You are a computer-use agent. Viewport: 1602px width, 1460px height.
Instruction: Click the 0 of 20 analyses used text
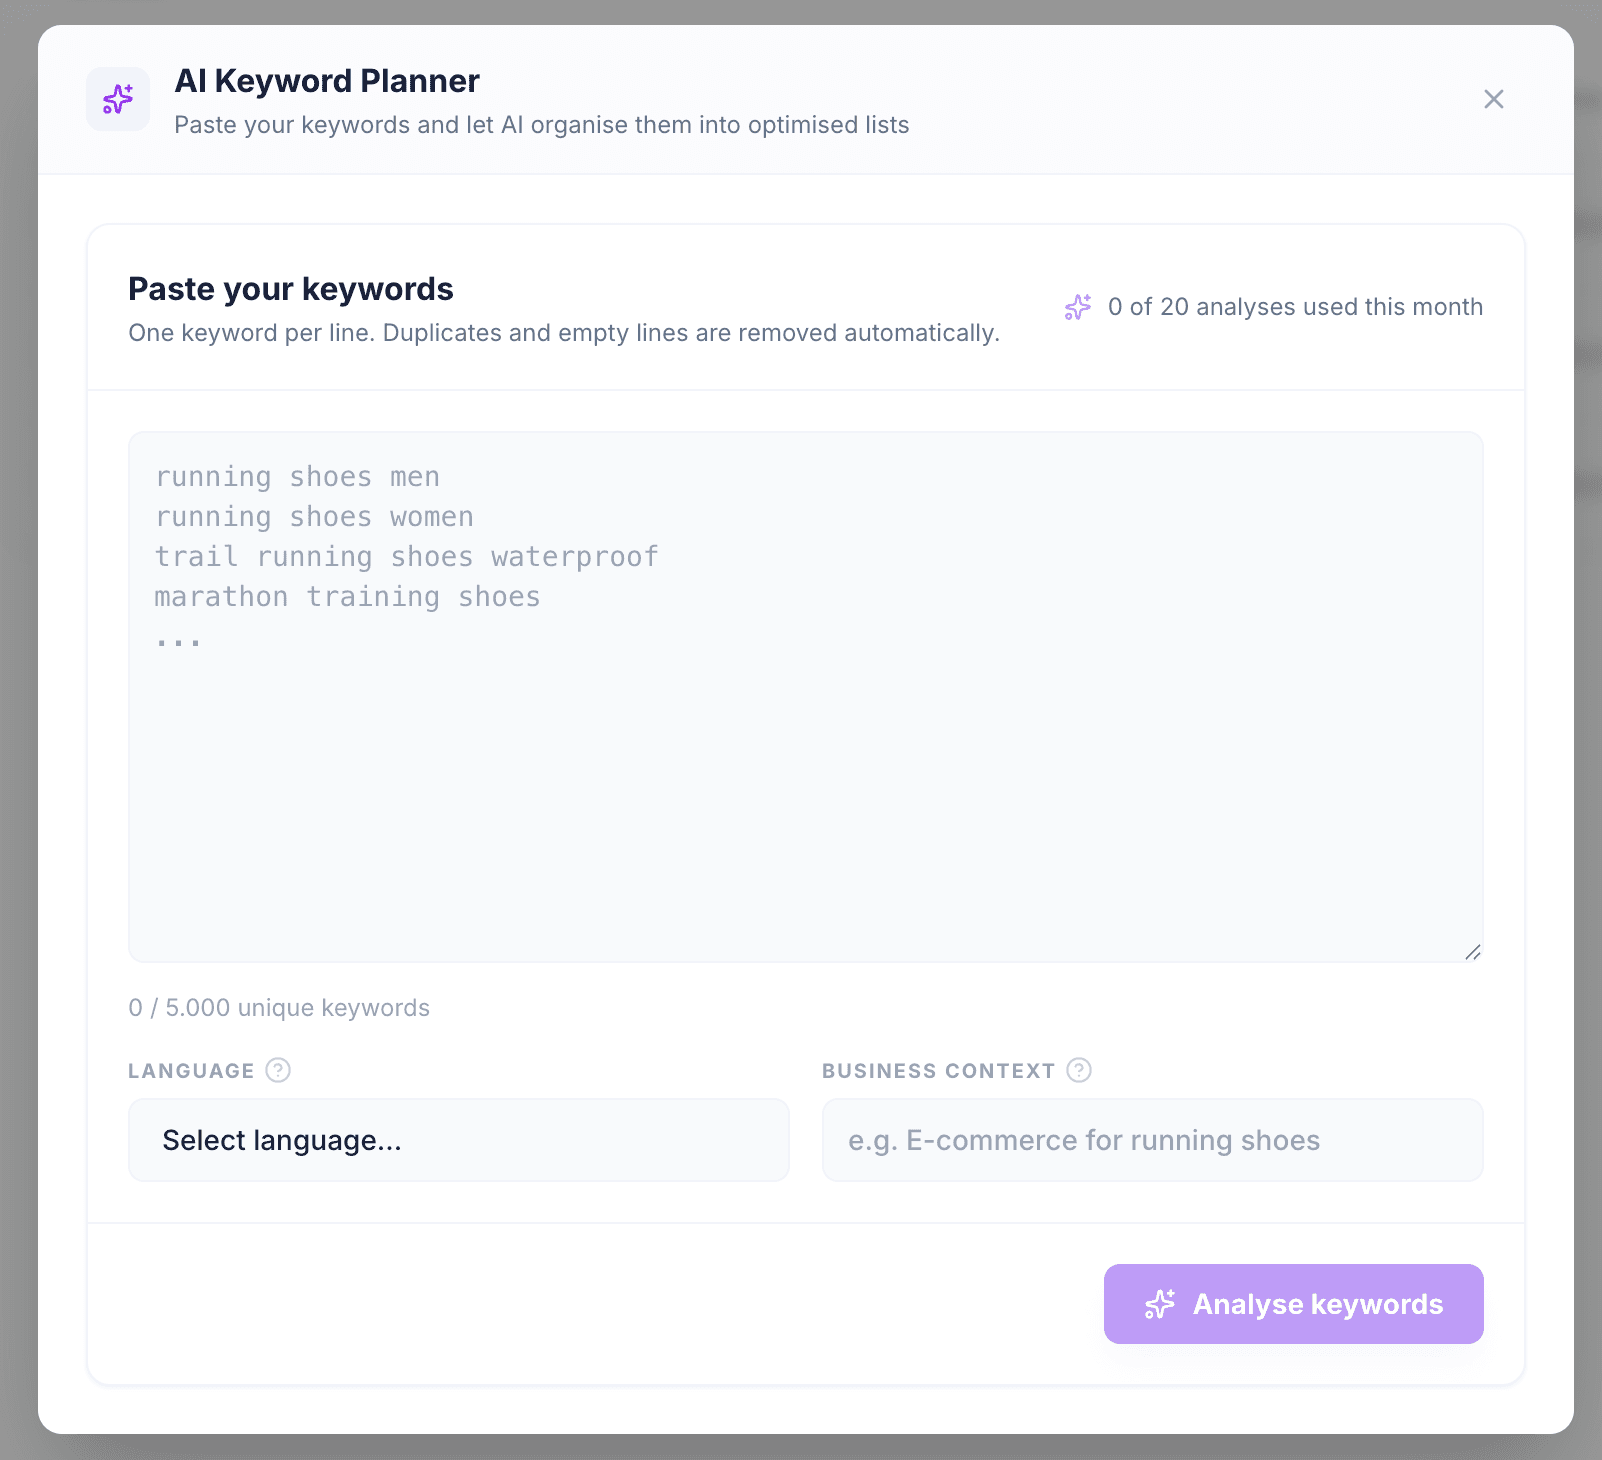1295,307
